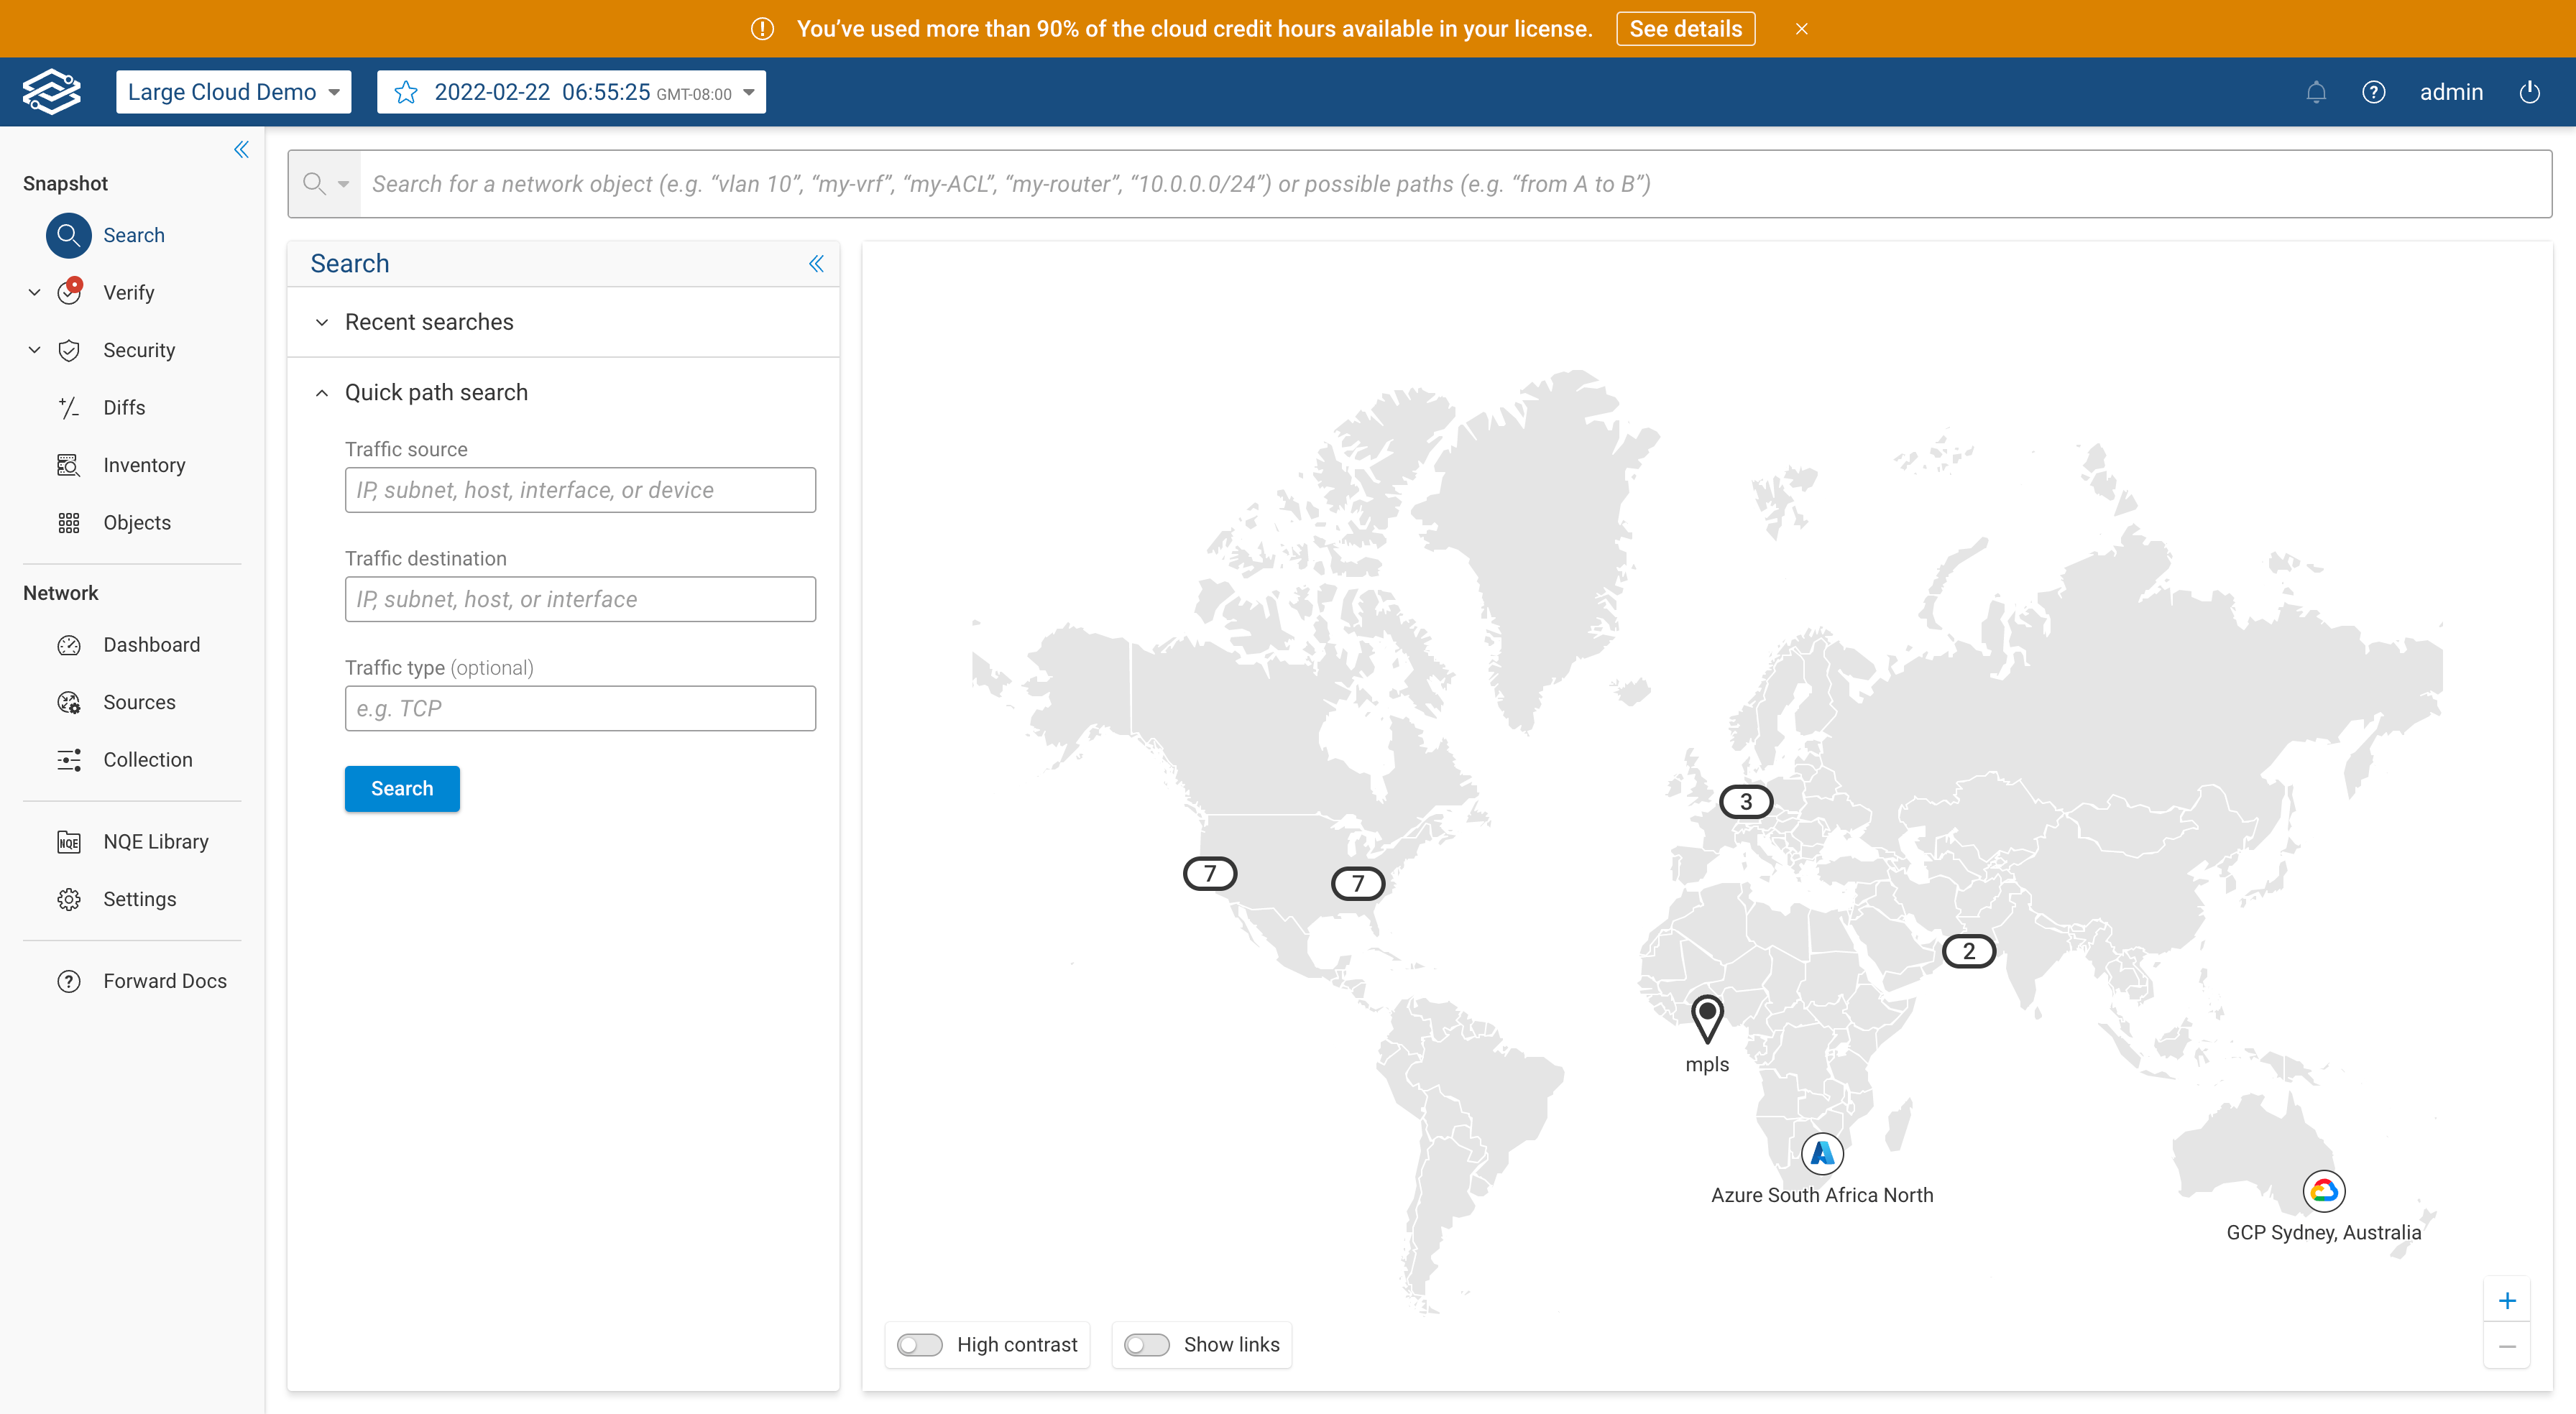2576x1414 pixels.
Task: Click the GCP Sydney, Australia cloud icon
Action: (2324, 1190)
